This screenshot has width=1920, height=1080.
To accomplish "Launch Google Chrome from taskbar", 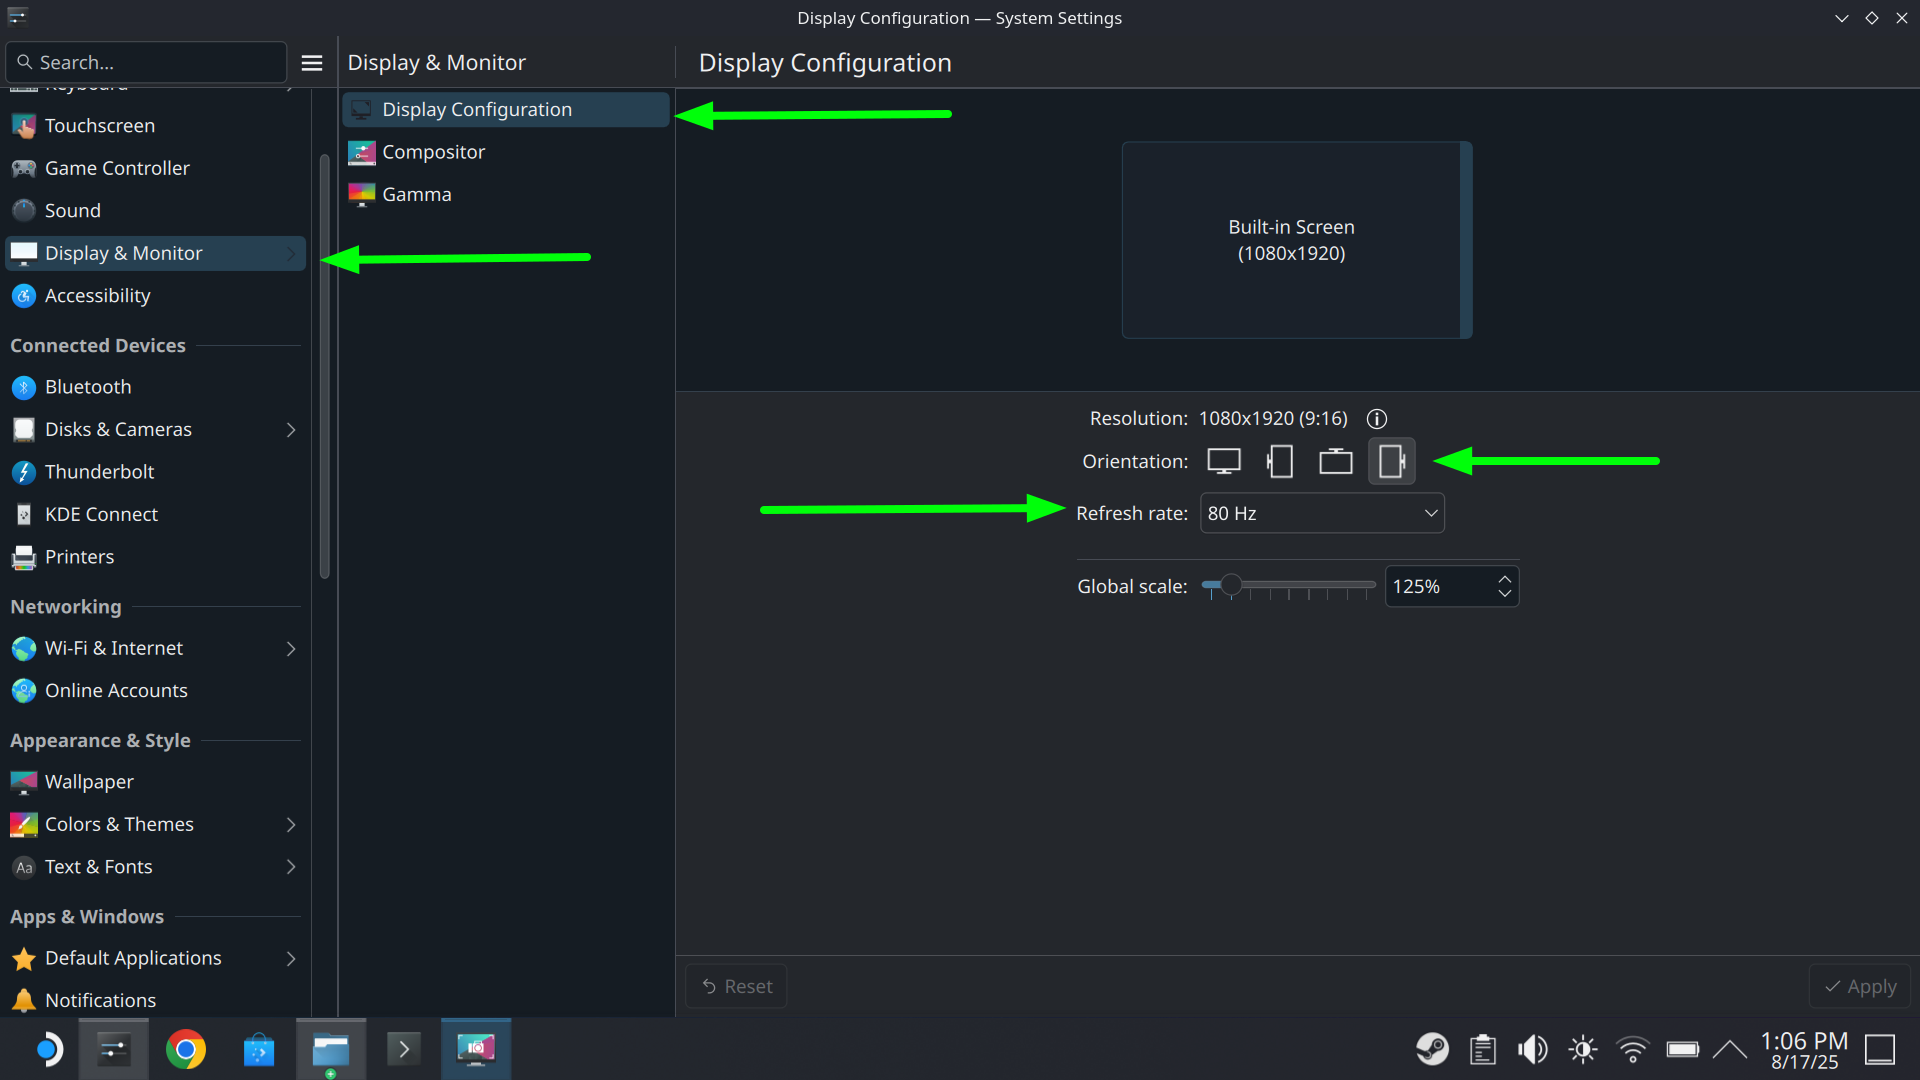I will [x=186, y=1049].
